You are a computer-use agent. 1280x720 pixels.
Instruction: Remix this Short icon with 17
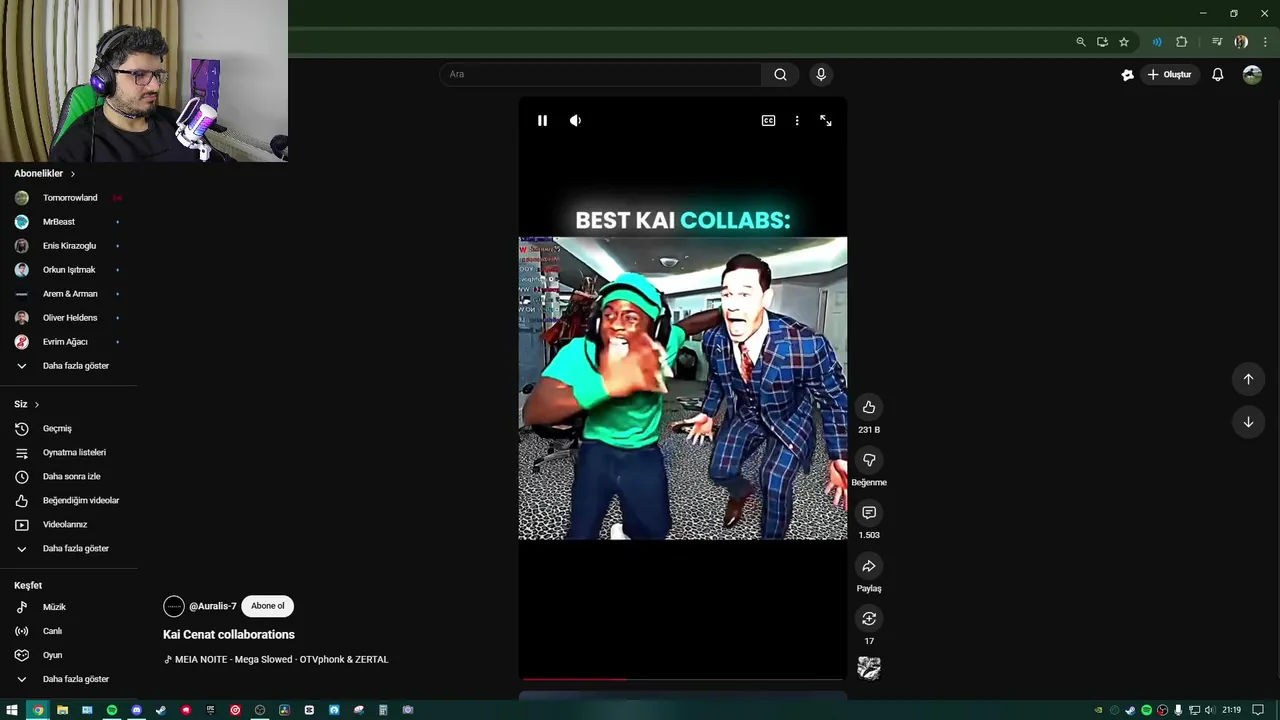click(x=869, y=619)
